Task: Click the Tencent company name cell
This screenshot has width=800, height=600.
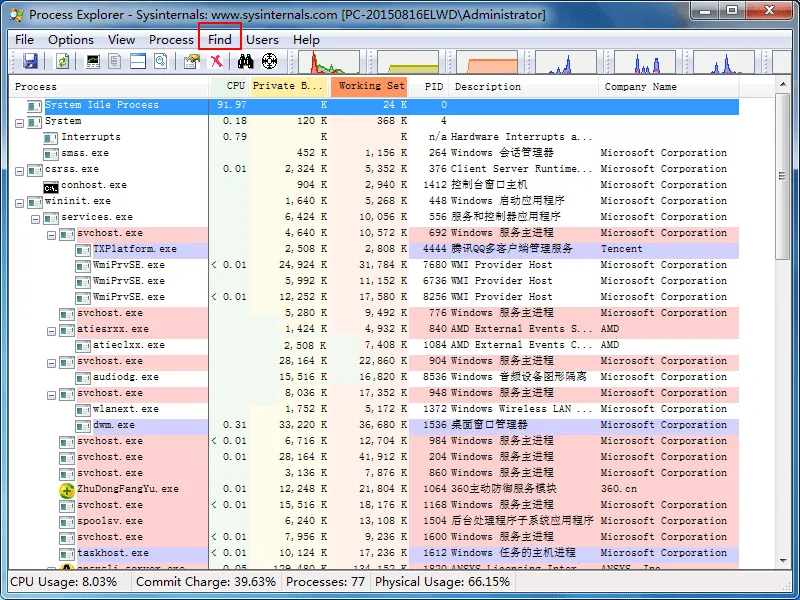Action: coord(621,249)
